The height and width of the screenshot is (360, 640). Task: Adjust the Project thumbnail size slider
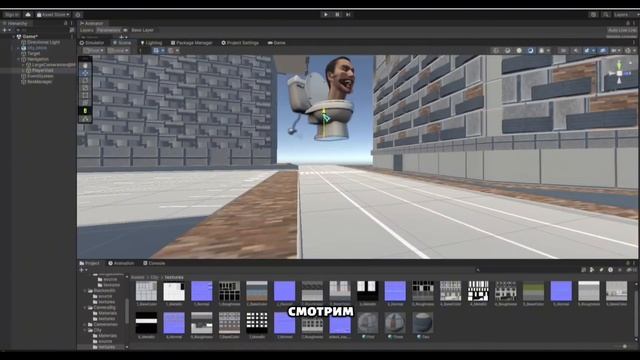(x=624, y=346)
